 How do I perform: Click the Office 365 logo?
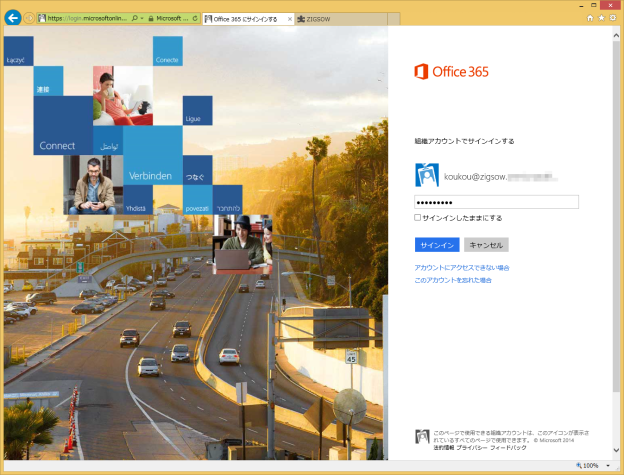click(x=451, y=72)
